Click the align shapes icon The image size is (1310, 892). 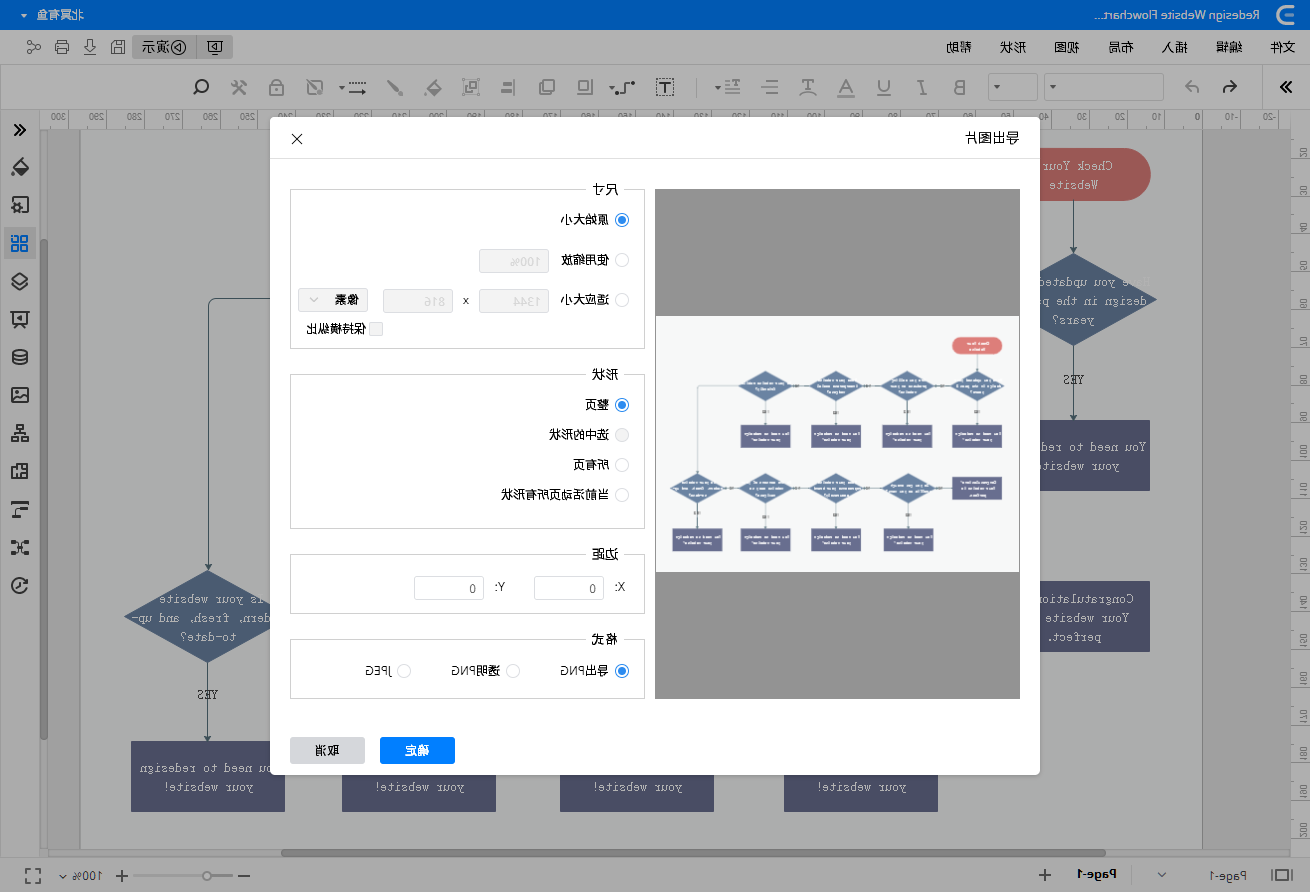[x=509, y=87]
